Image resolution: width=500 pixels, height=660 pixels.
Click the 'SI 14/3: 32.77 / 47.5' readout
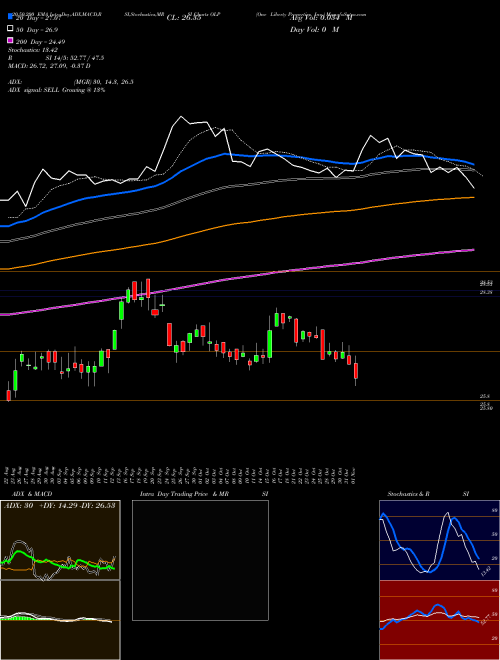(x=75, y=58)
